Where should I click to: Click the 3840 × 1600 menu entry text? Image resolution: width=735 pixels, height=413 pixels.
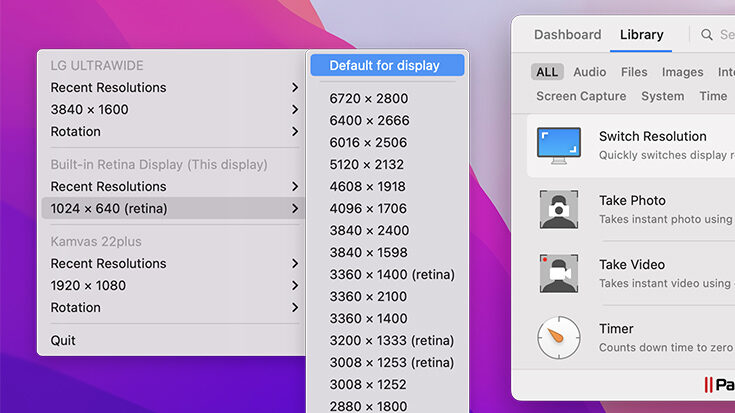(90, 110)
